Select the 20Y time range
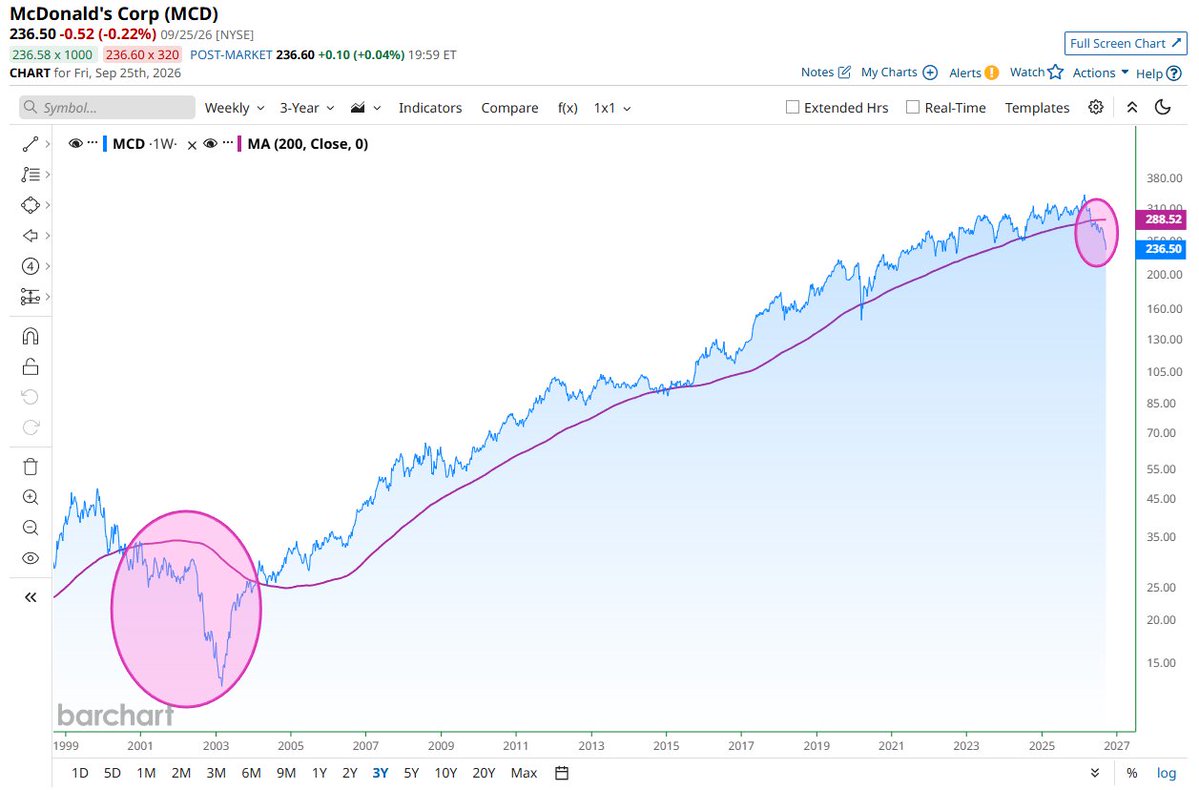Image resolution: width=1199 pixels, height=790 pixels. (x=484, y=773)
